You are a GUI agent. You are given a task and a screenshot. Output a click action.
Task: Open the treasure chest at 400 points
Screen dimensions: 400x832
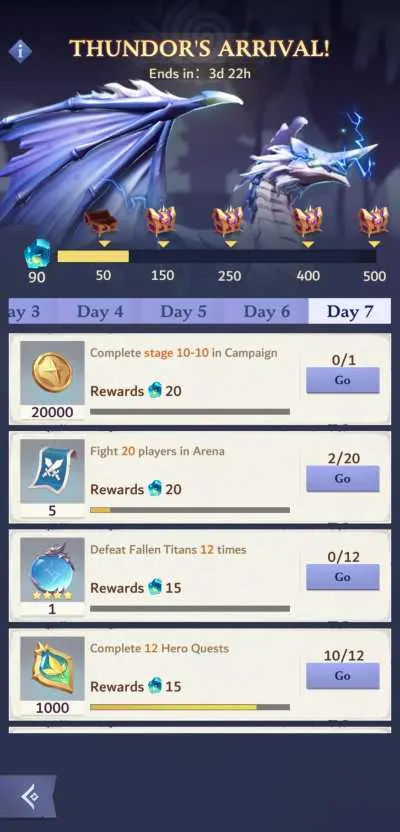[308, 221]
